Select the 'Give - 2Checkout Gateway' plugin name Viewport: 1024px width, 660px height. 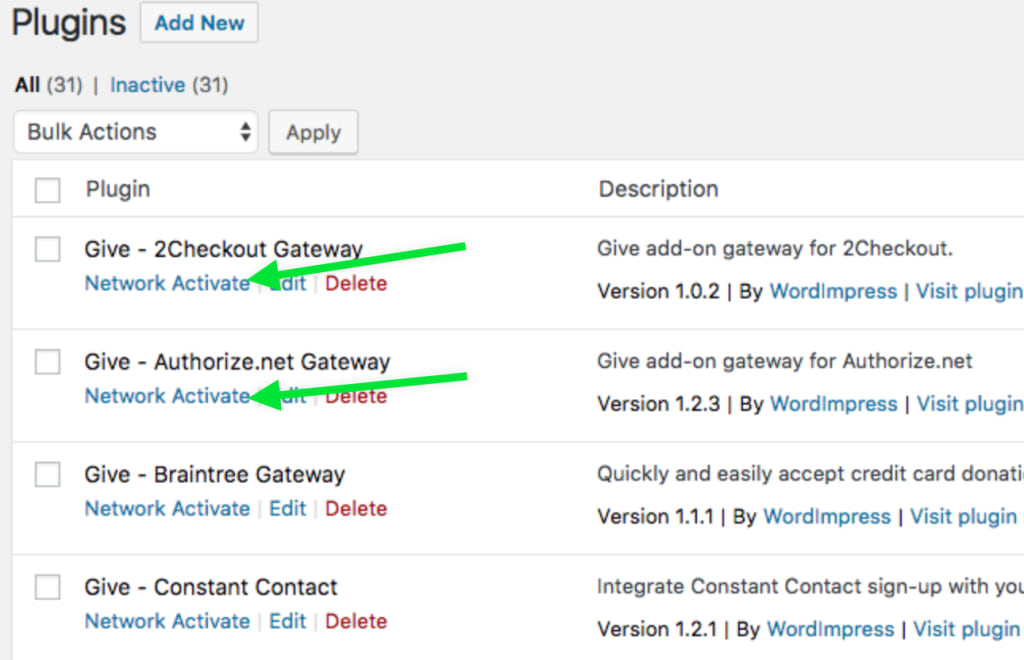[x=223, y=249]
